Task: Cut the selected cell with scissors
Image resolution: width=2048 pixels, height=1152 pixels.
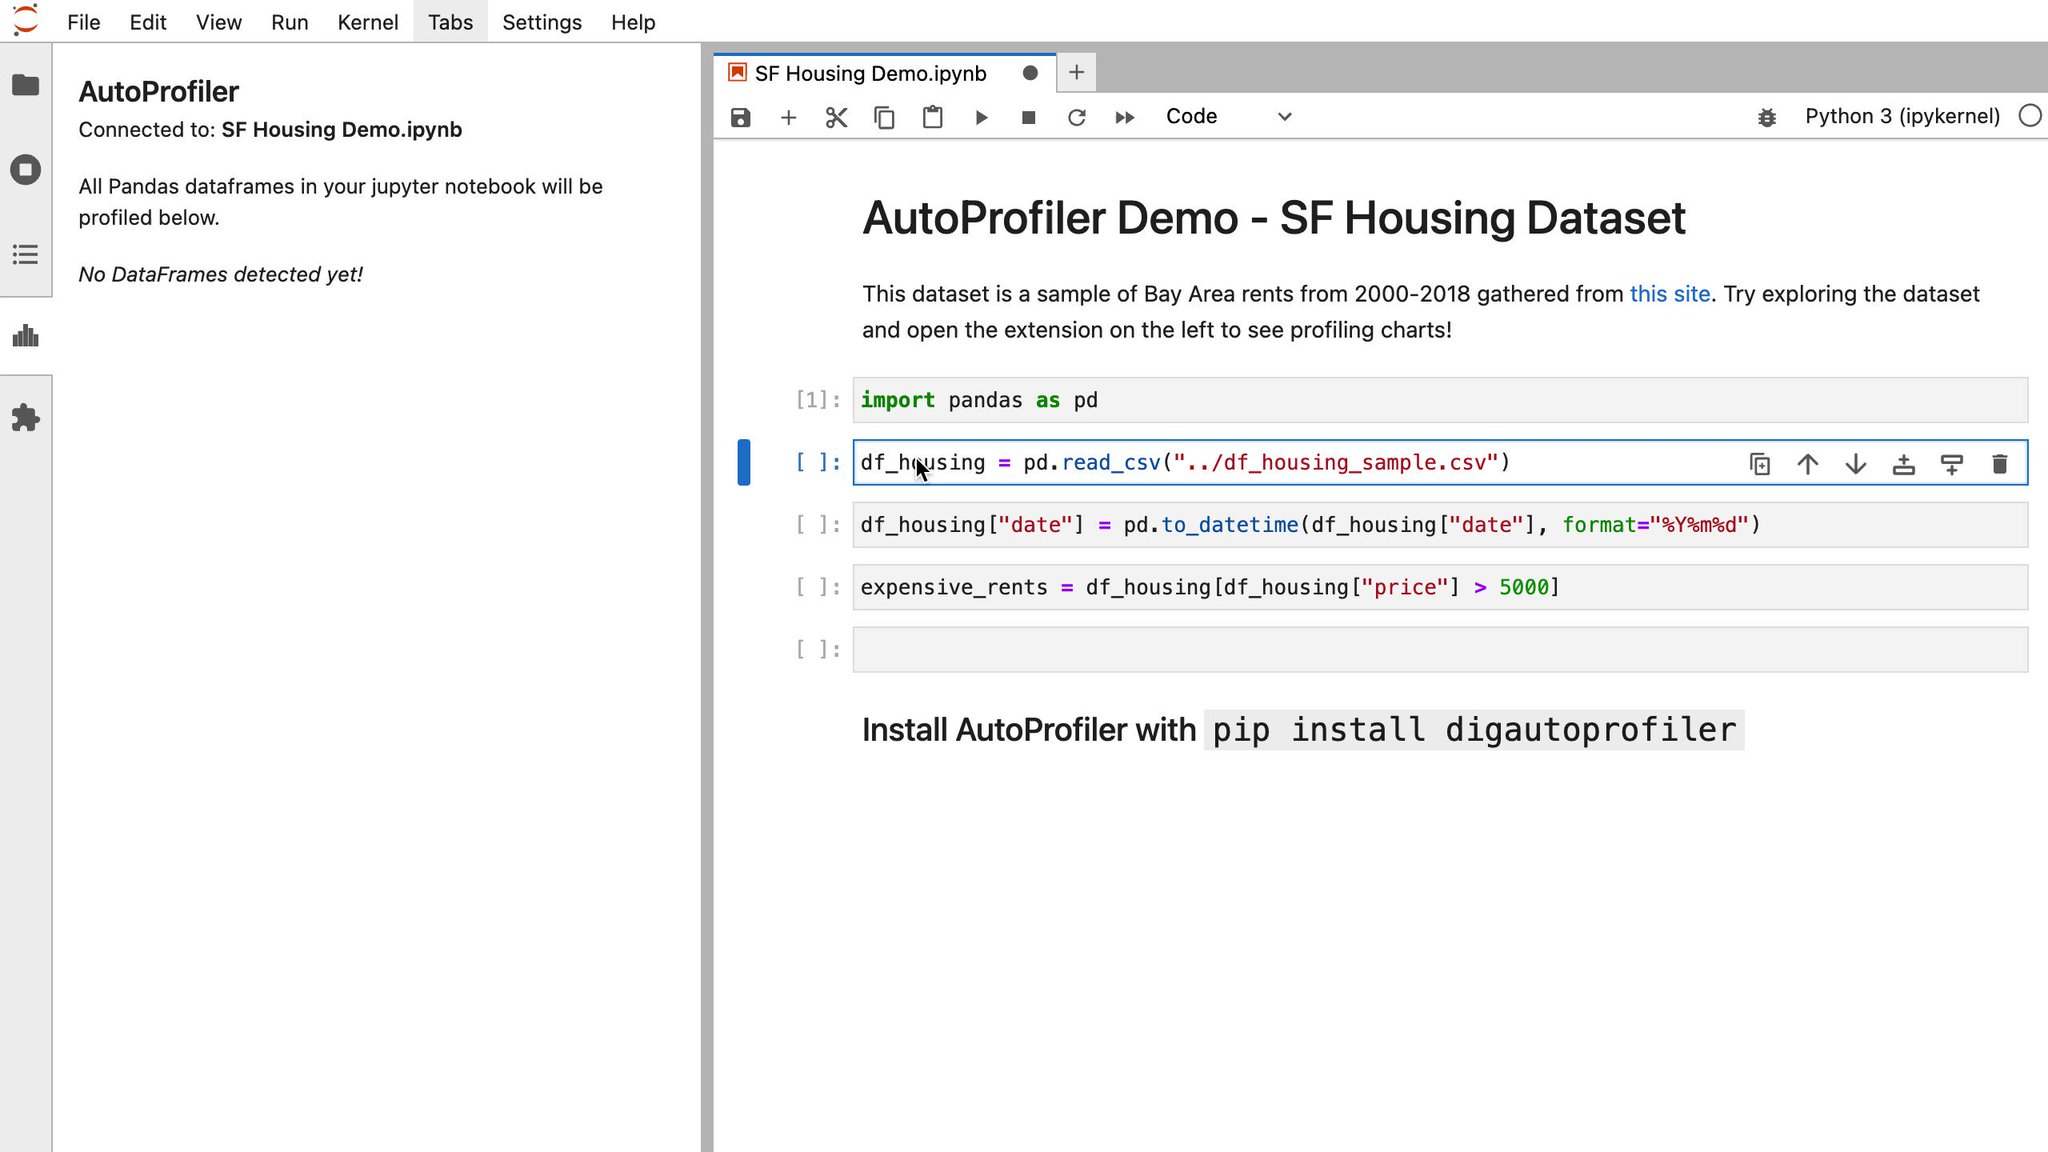Action: [x=836, y=118]
